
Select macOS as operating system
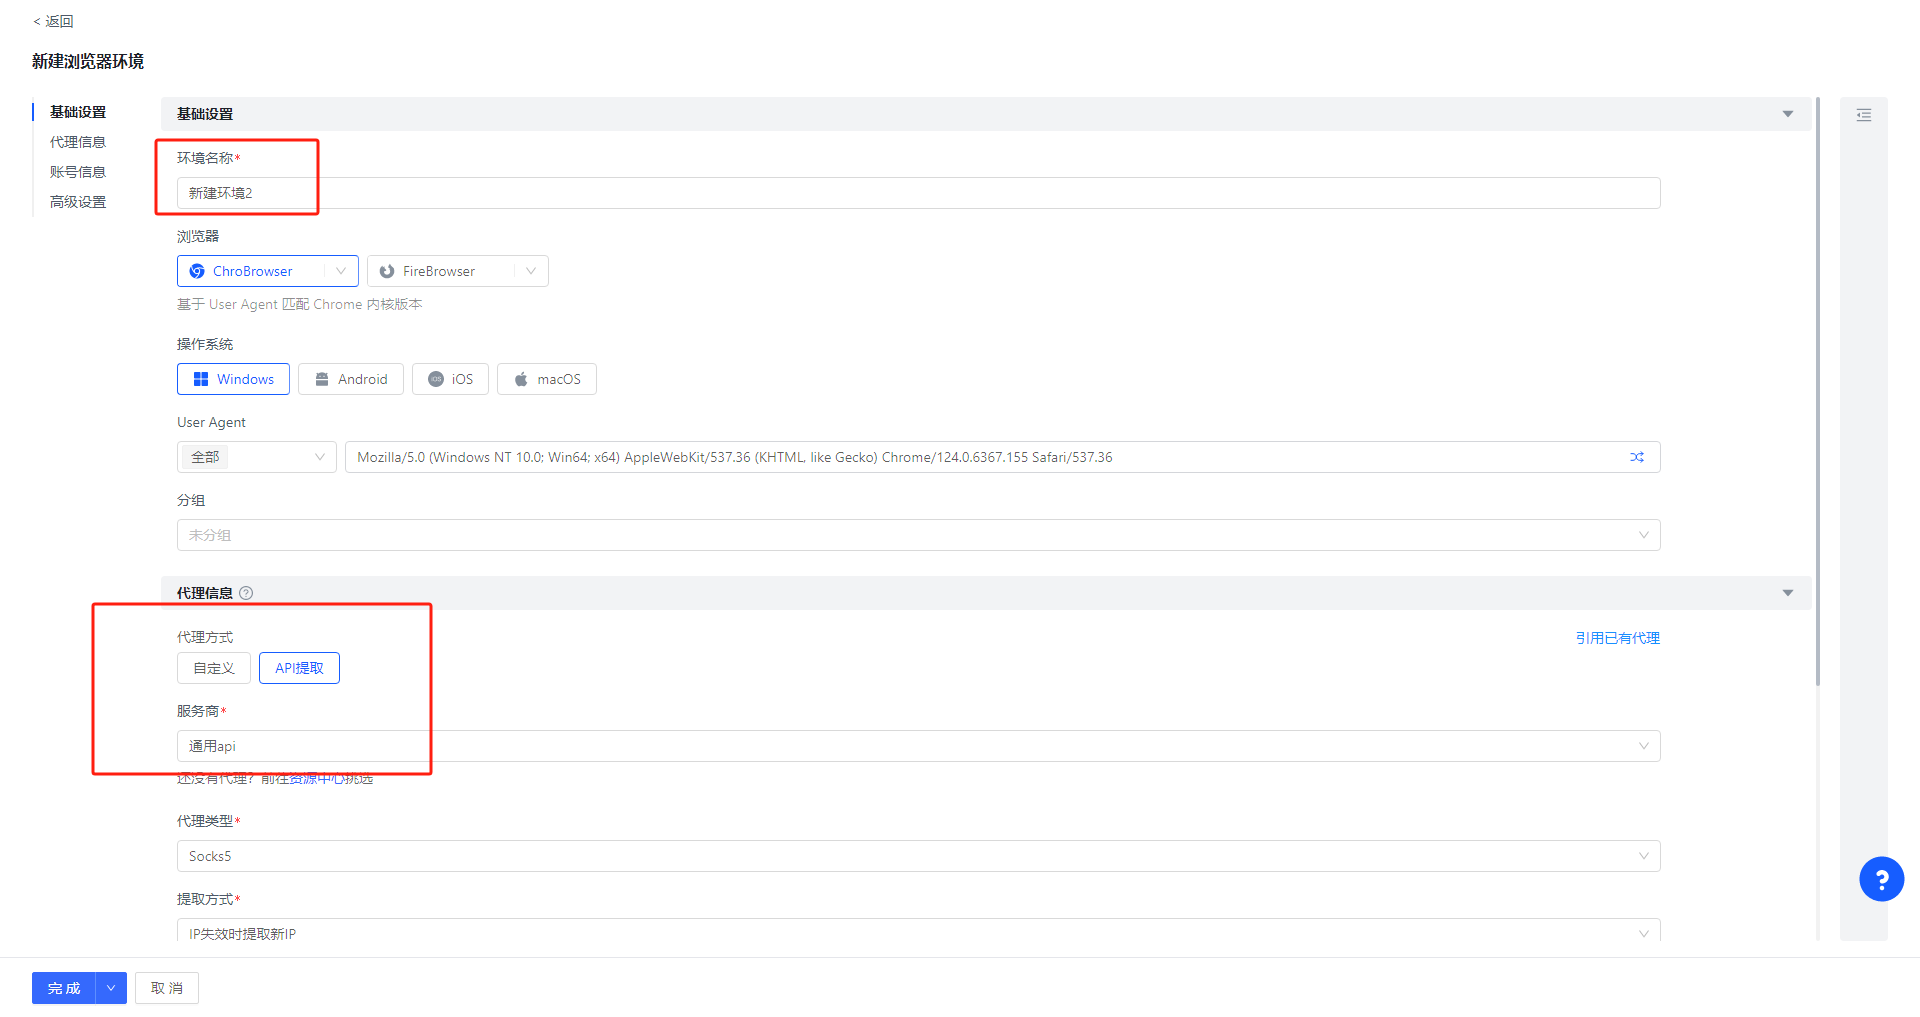546,379
